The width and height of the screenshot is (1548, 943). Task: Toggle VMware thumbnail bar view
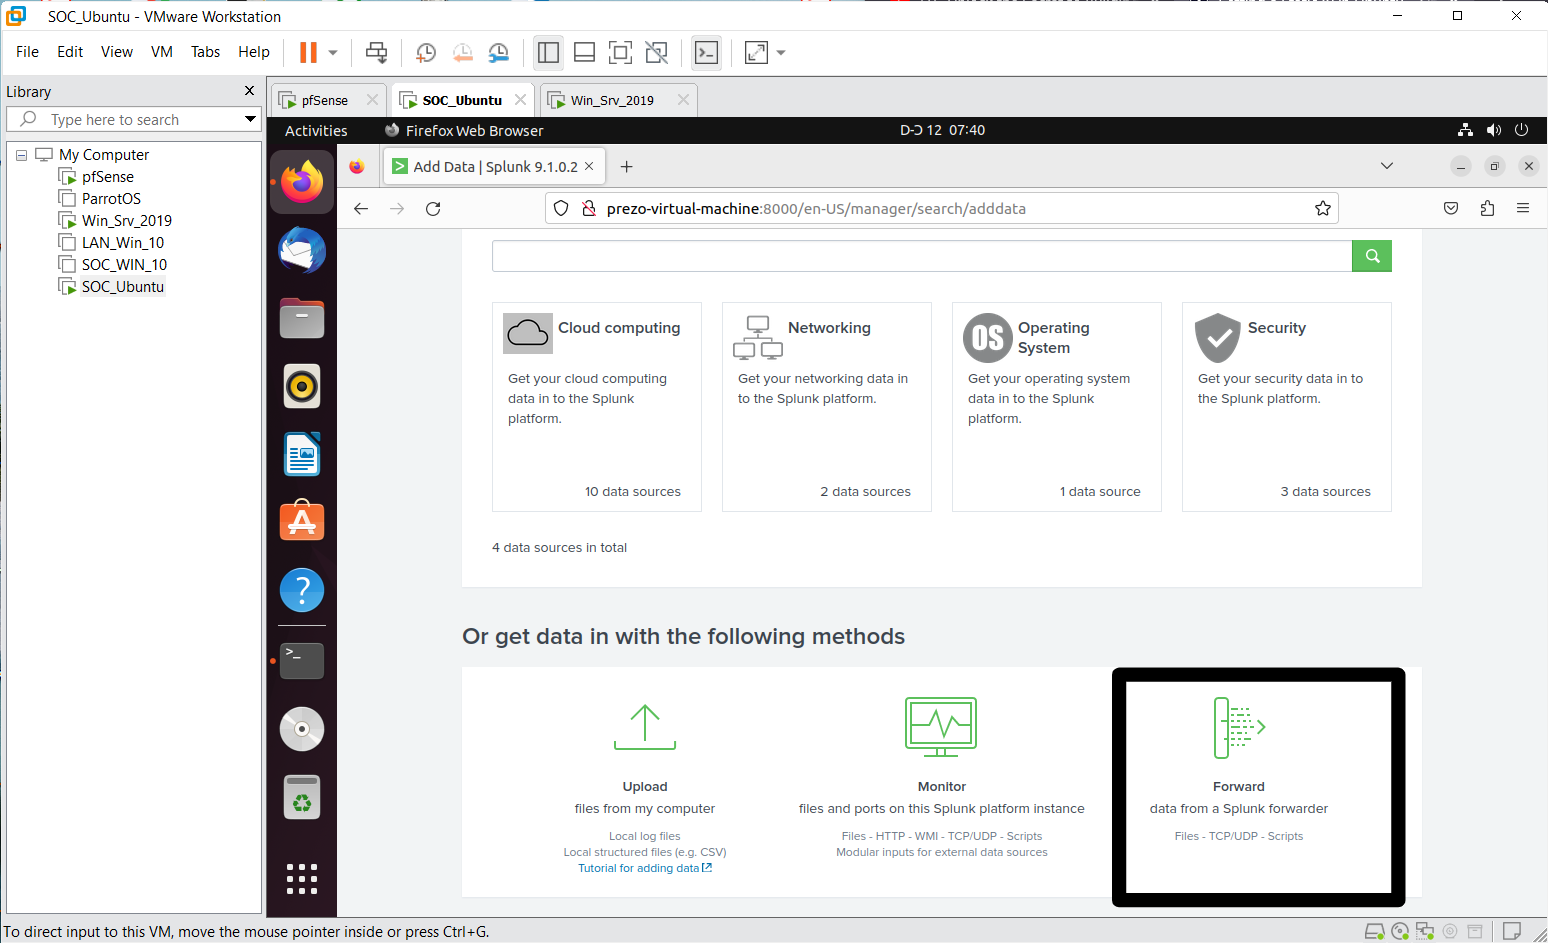(x=585, y=52)
